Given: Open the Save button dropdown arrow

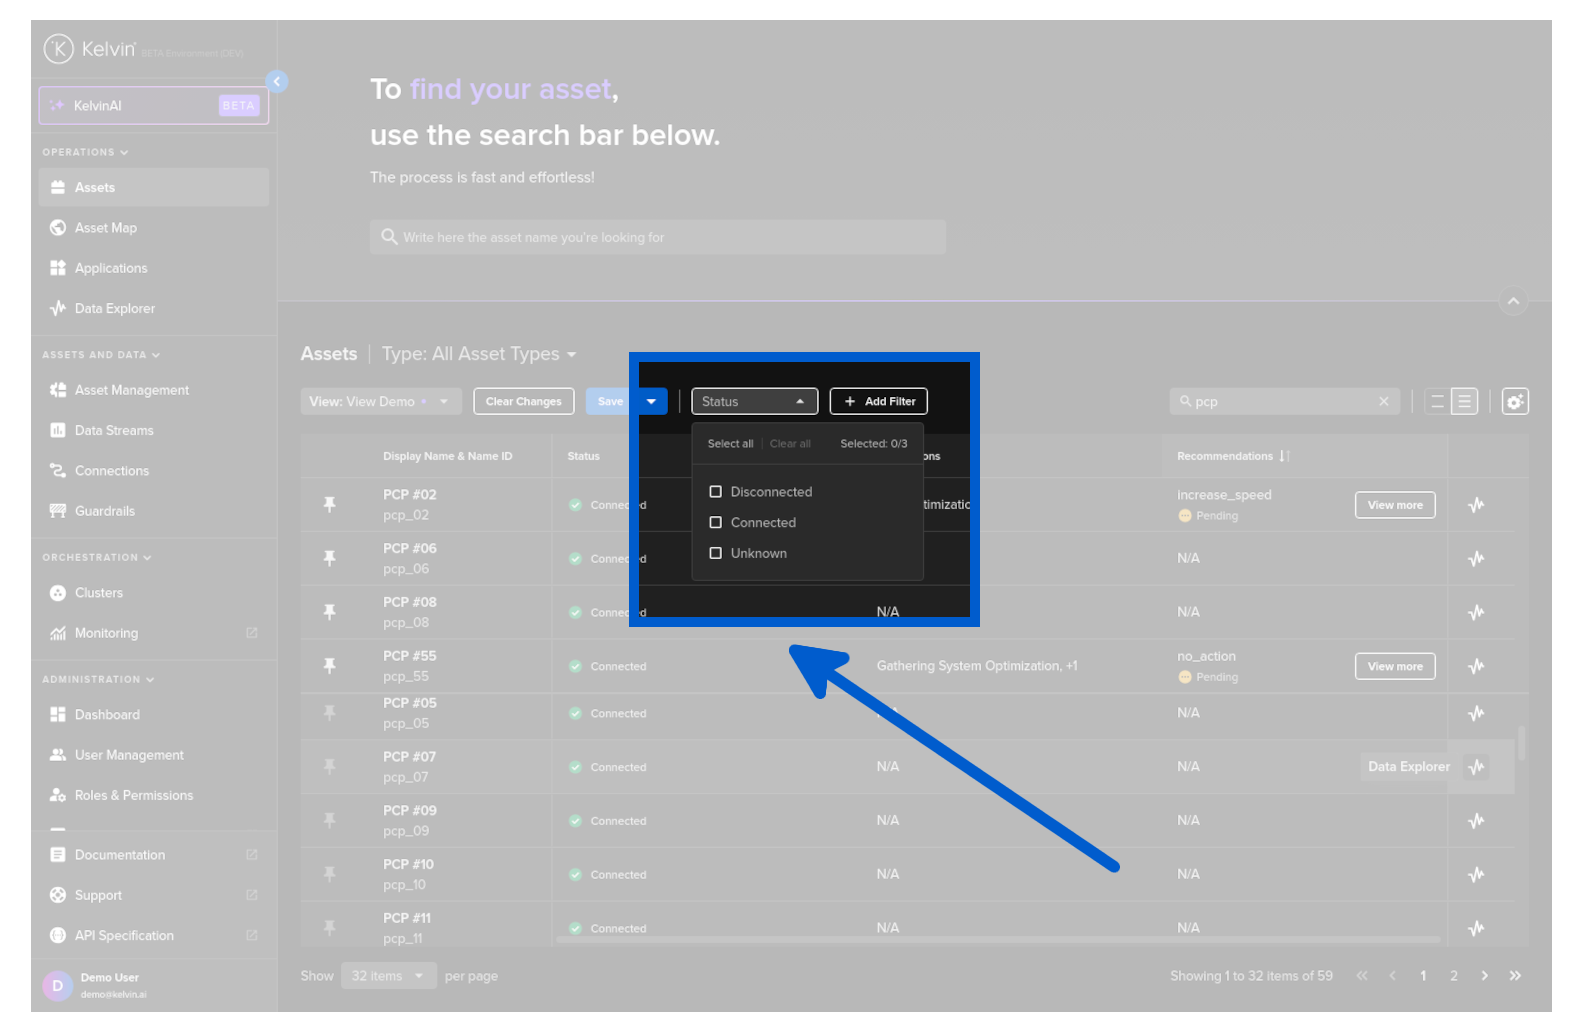Looking at the screenshot, I should [x=651, y=402].
